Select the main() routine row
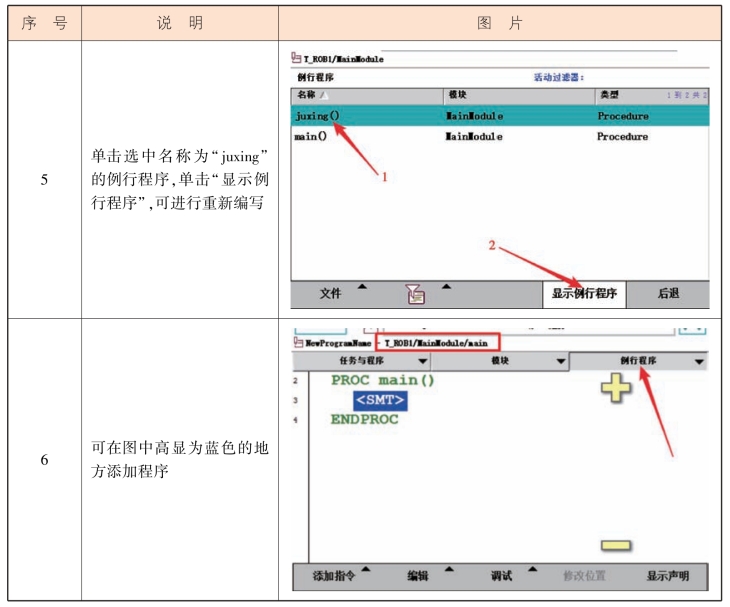Image resolution: width=730 pixels, height=607 pixels. pyautogui.click(x=500, y=136)
